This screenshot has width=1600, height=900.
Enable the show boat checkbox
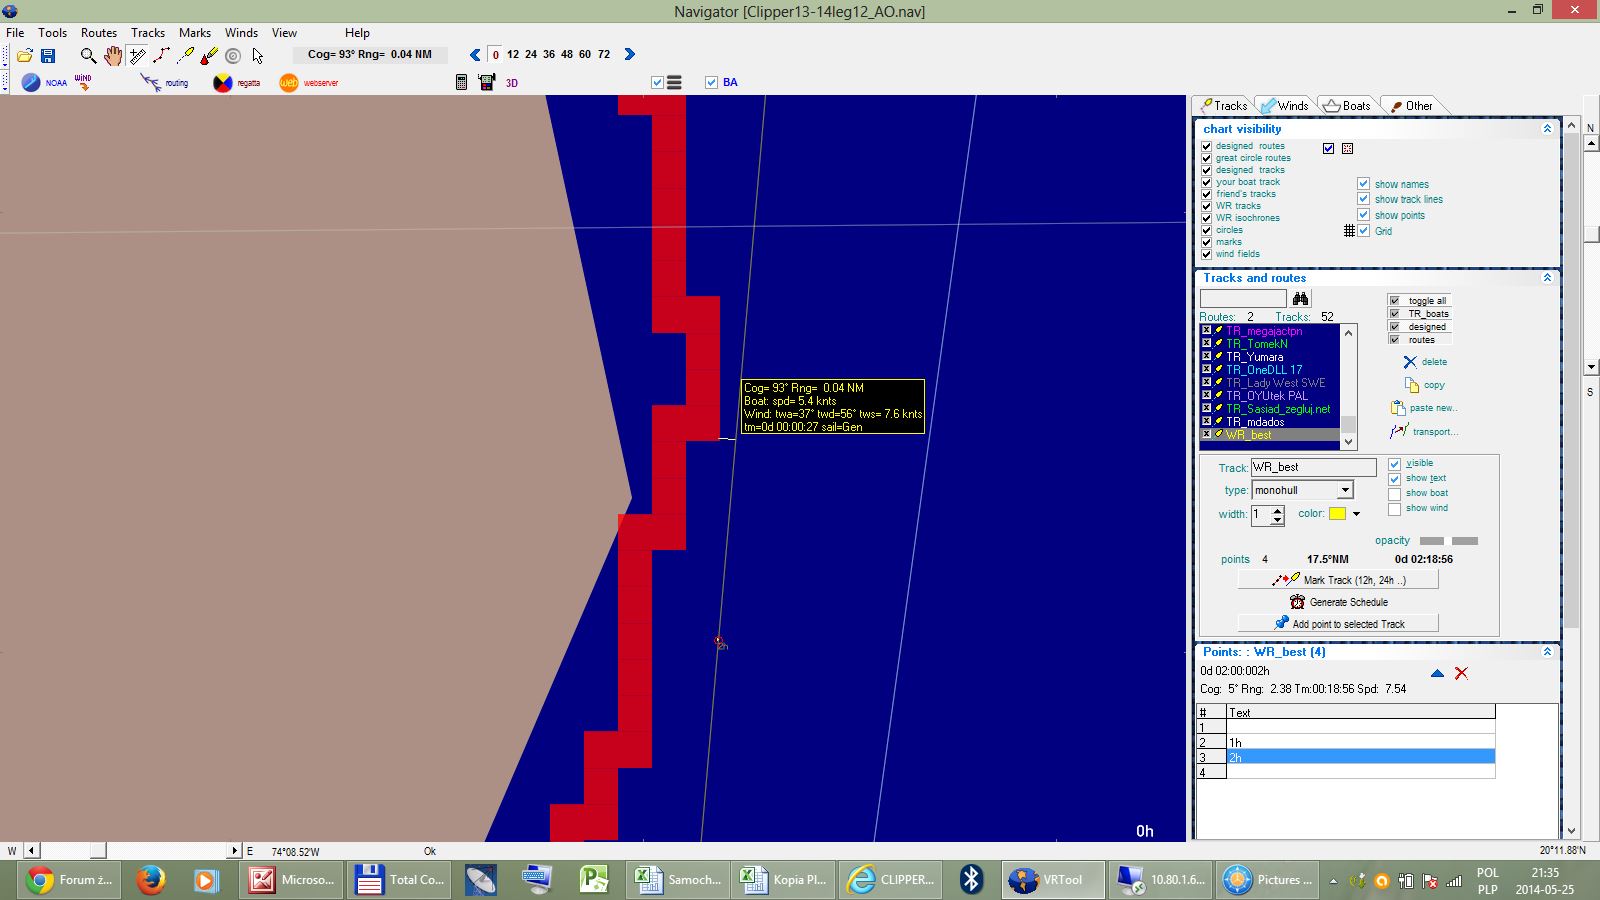tap(1394, 494)
